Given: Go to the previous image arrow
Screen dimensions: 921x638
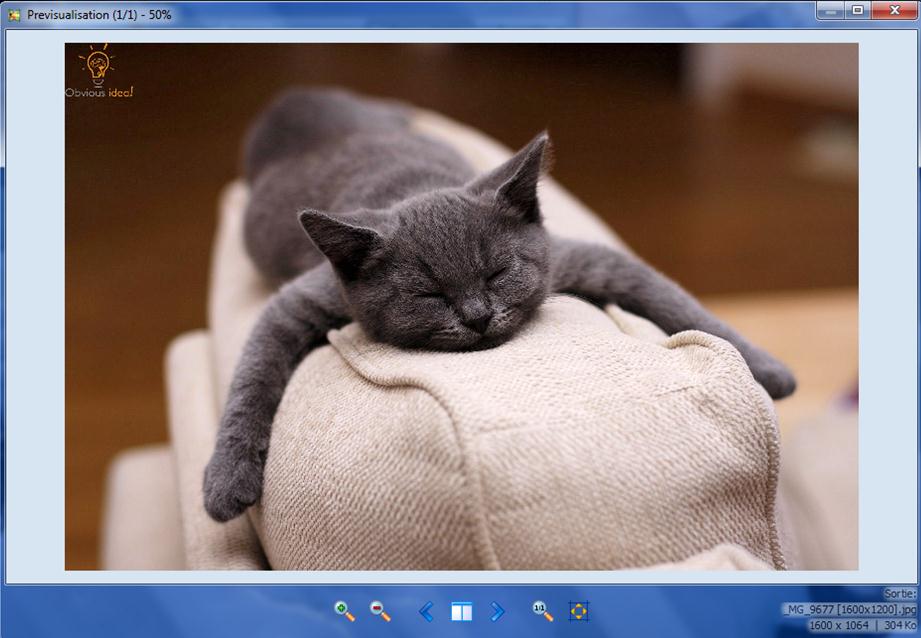Looking at the screenshot, I should [426, 611].
